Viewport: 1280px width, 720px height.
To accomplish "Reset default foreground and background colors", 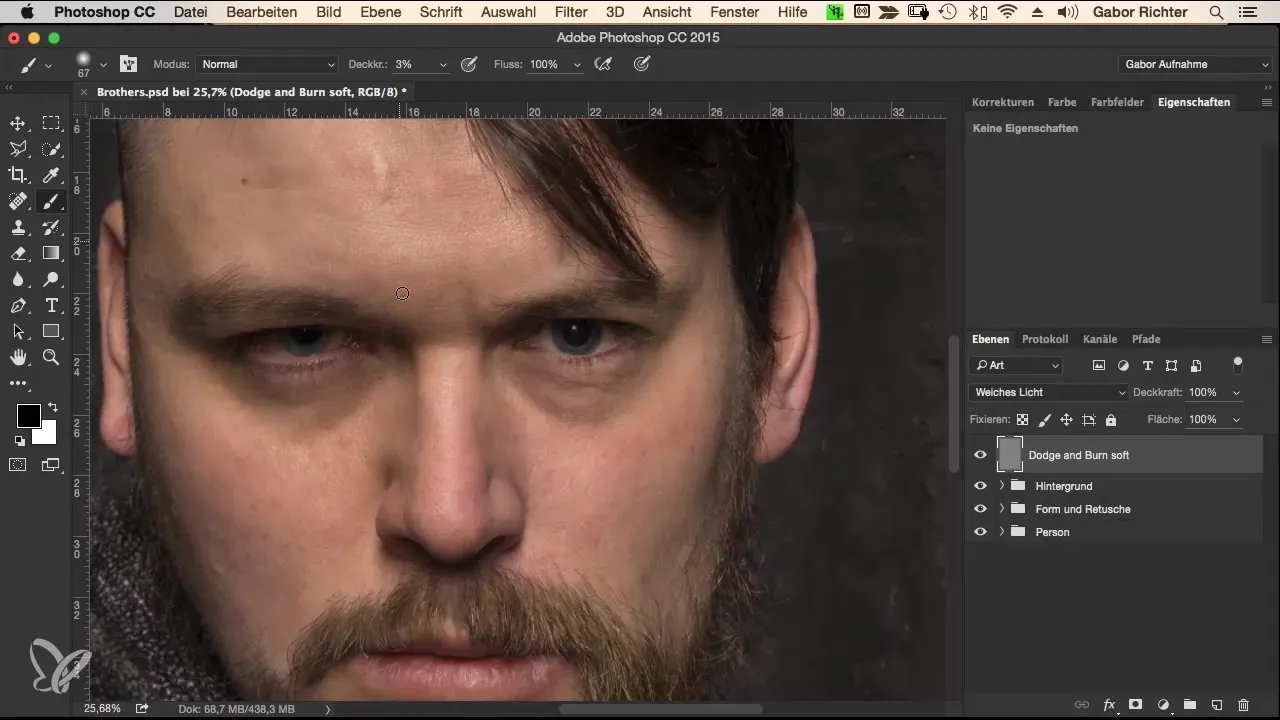I will point(18,441).
